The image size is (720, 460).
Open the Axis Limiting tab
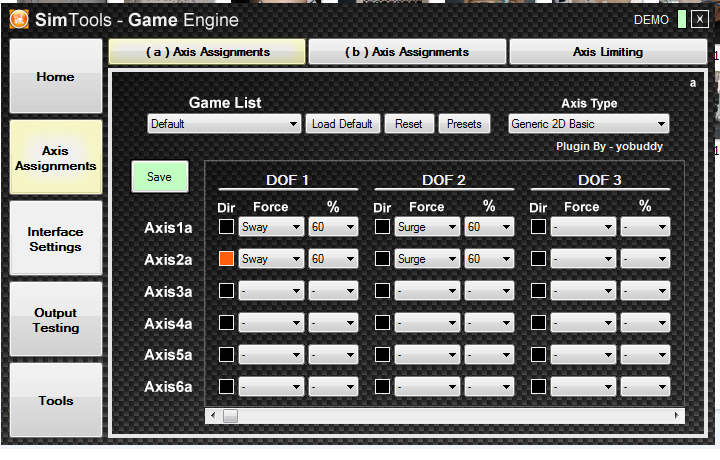[608, 52]
